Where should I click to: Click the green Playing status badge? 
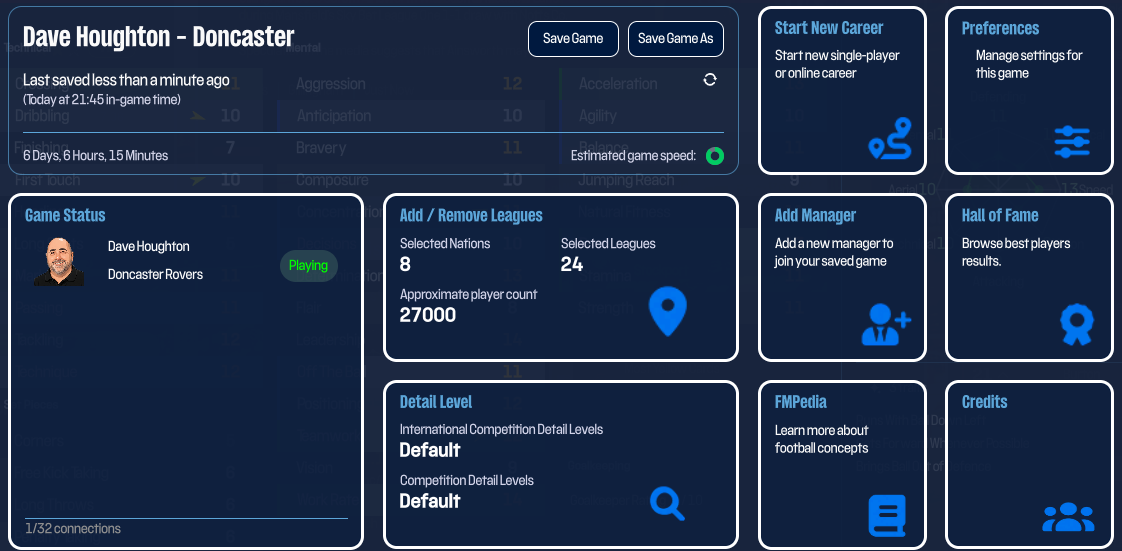308,265
